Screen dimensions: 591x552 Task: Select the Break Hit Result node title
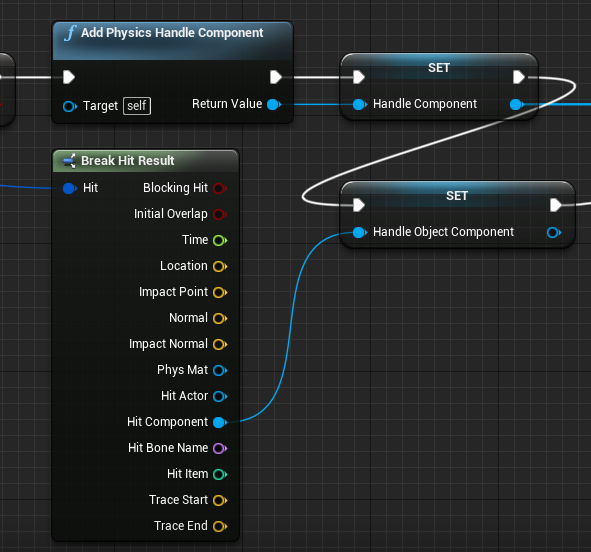click(128, 161)
